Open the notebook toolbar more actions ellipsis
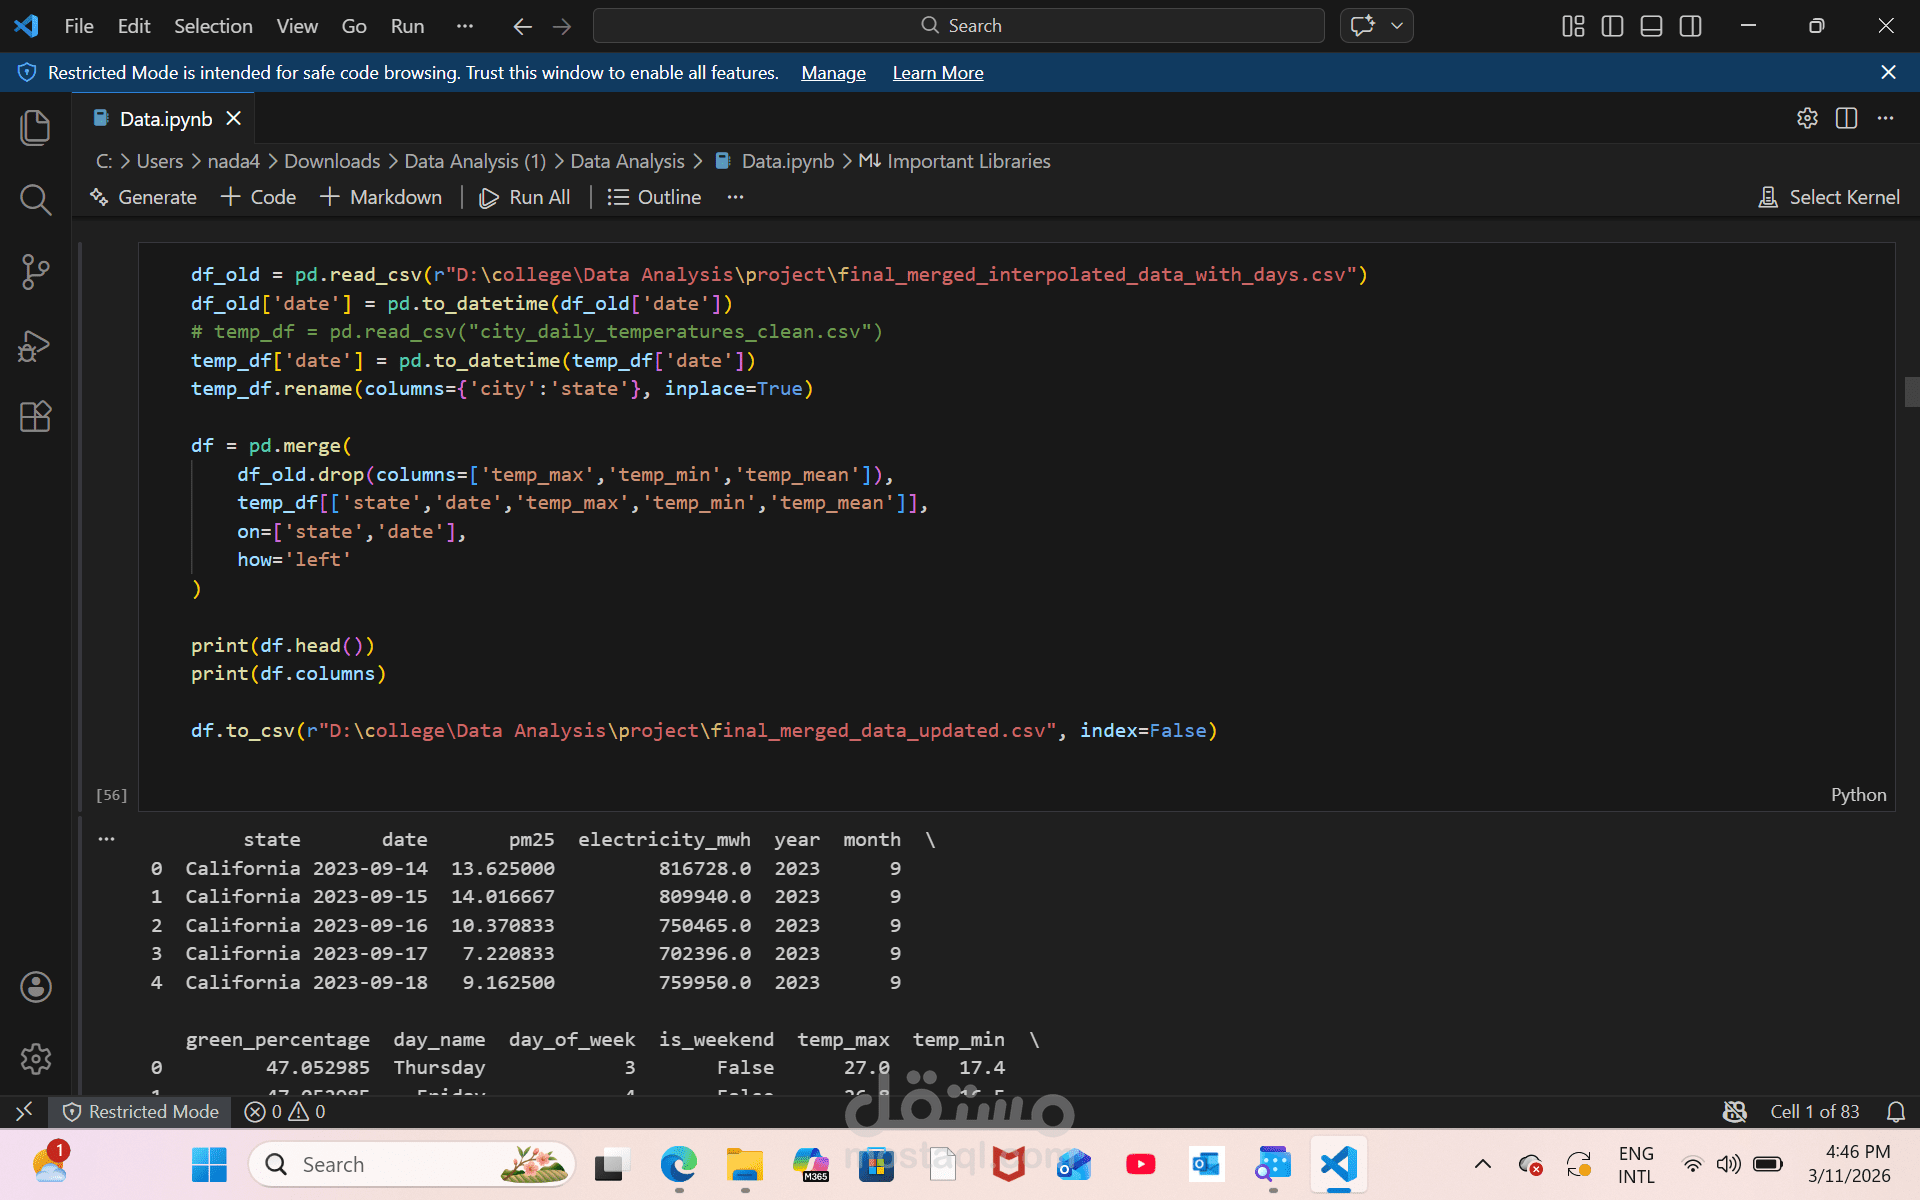The image size is (1920, 1200). 735,197
